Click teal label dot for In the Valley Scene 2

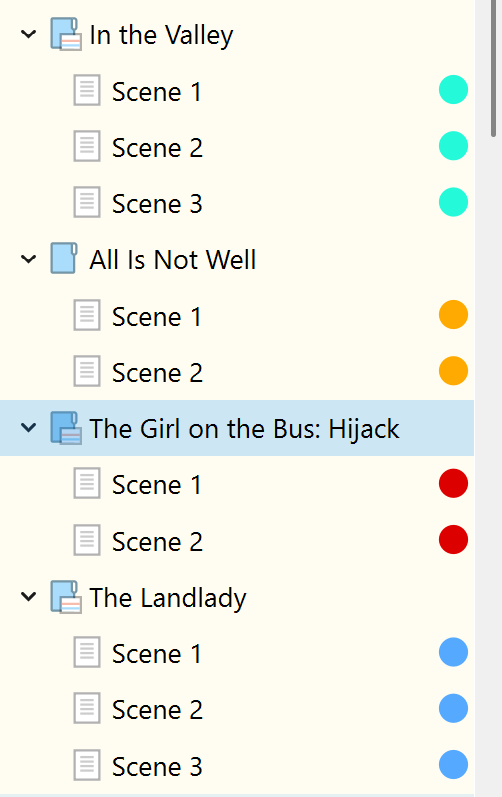(453, 146)
